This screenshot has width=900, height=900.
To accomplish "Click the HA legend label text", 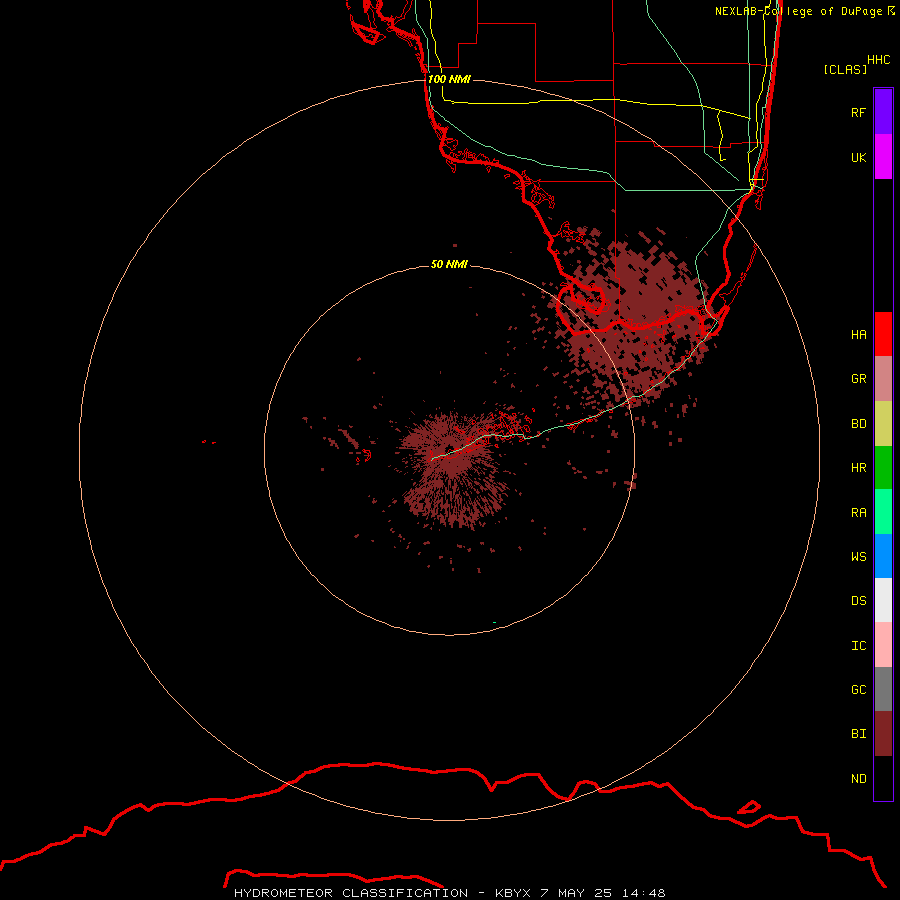I will tap(859, 334).
